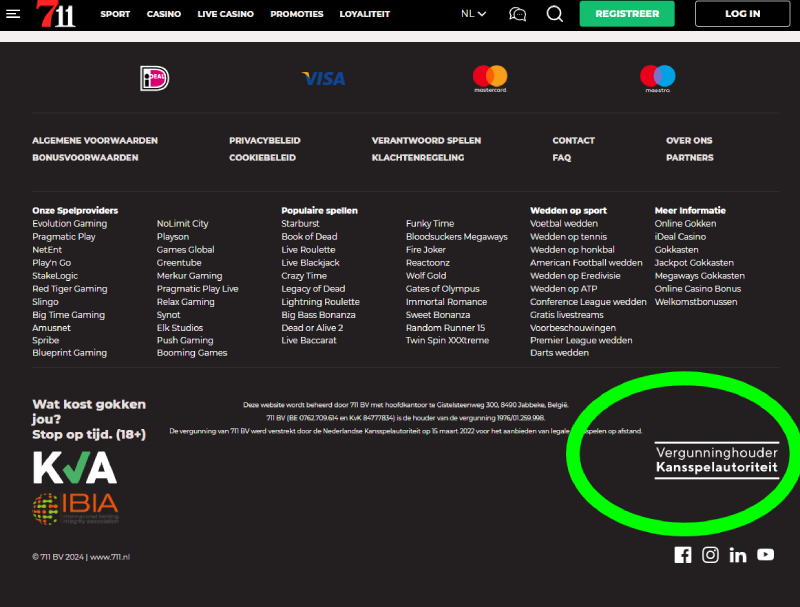Click the IBIA integrity association logo

pyautogui.click(x=76, y=509)
